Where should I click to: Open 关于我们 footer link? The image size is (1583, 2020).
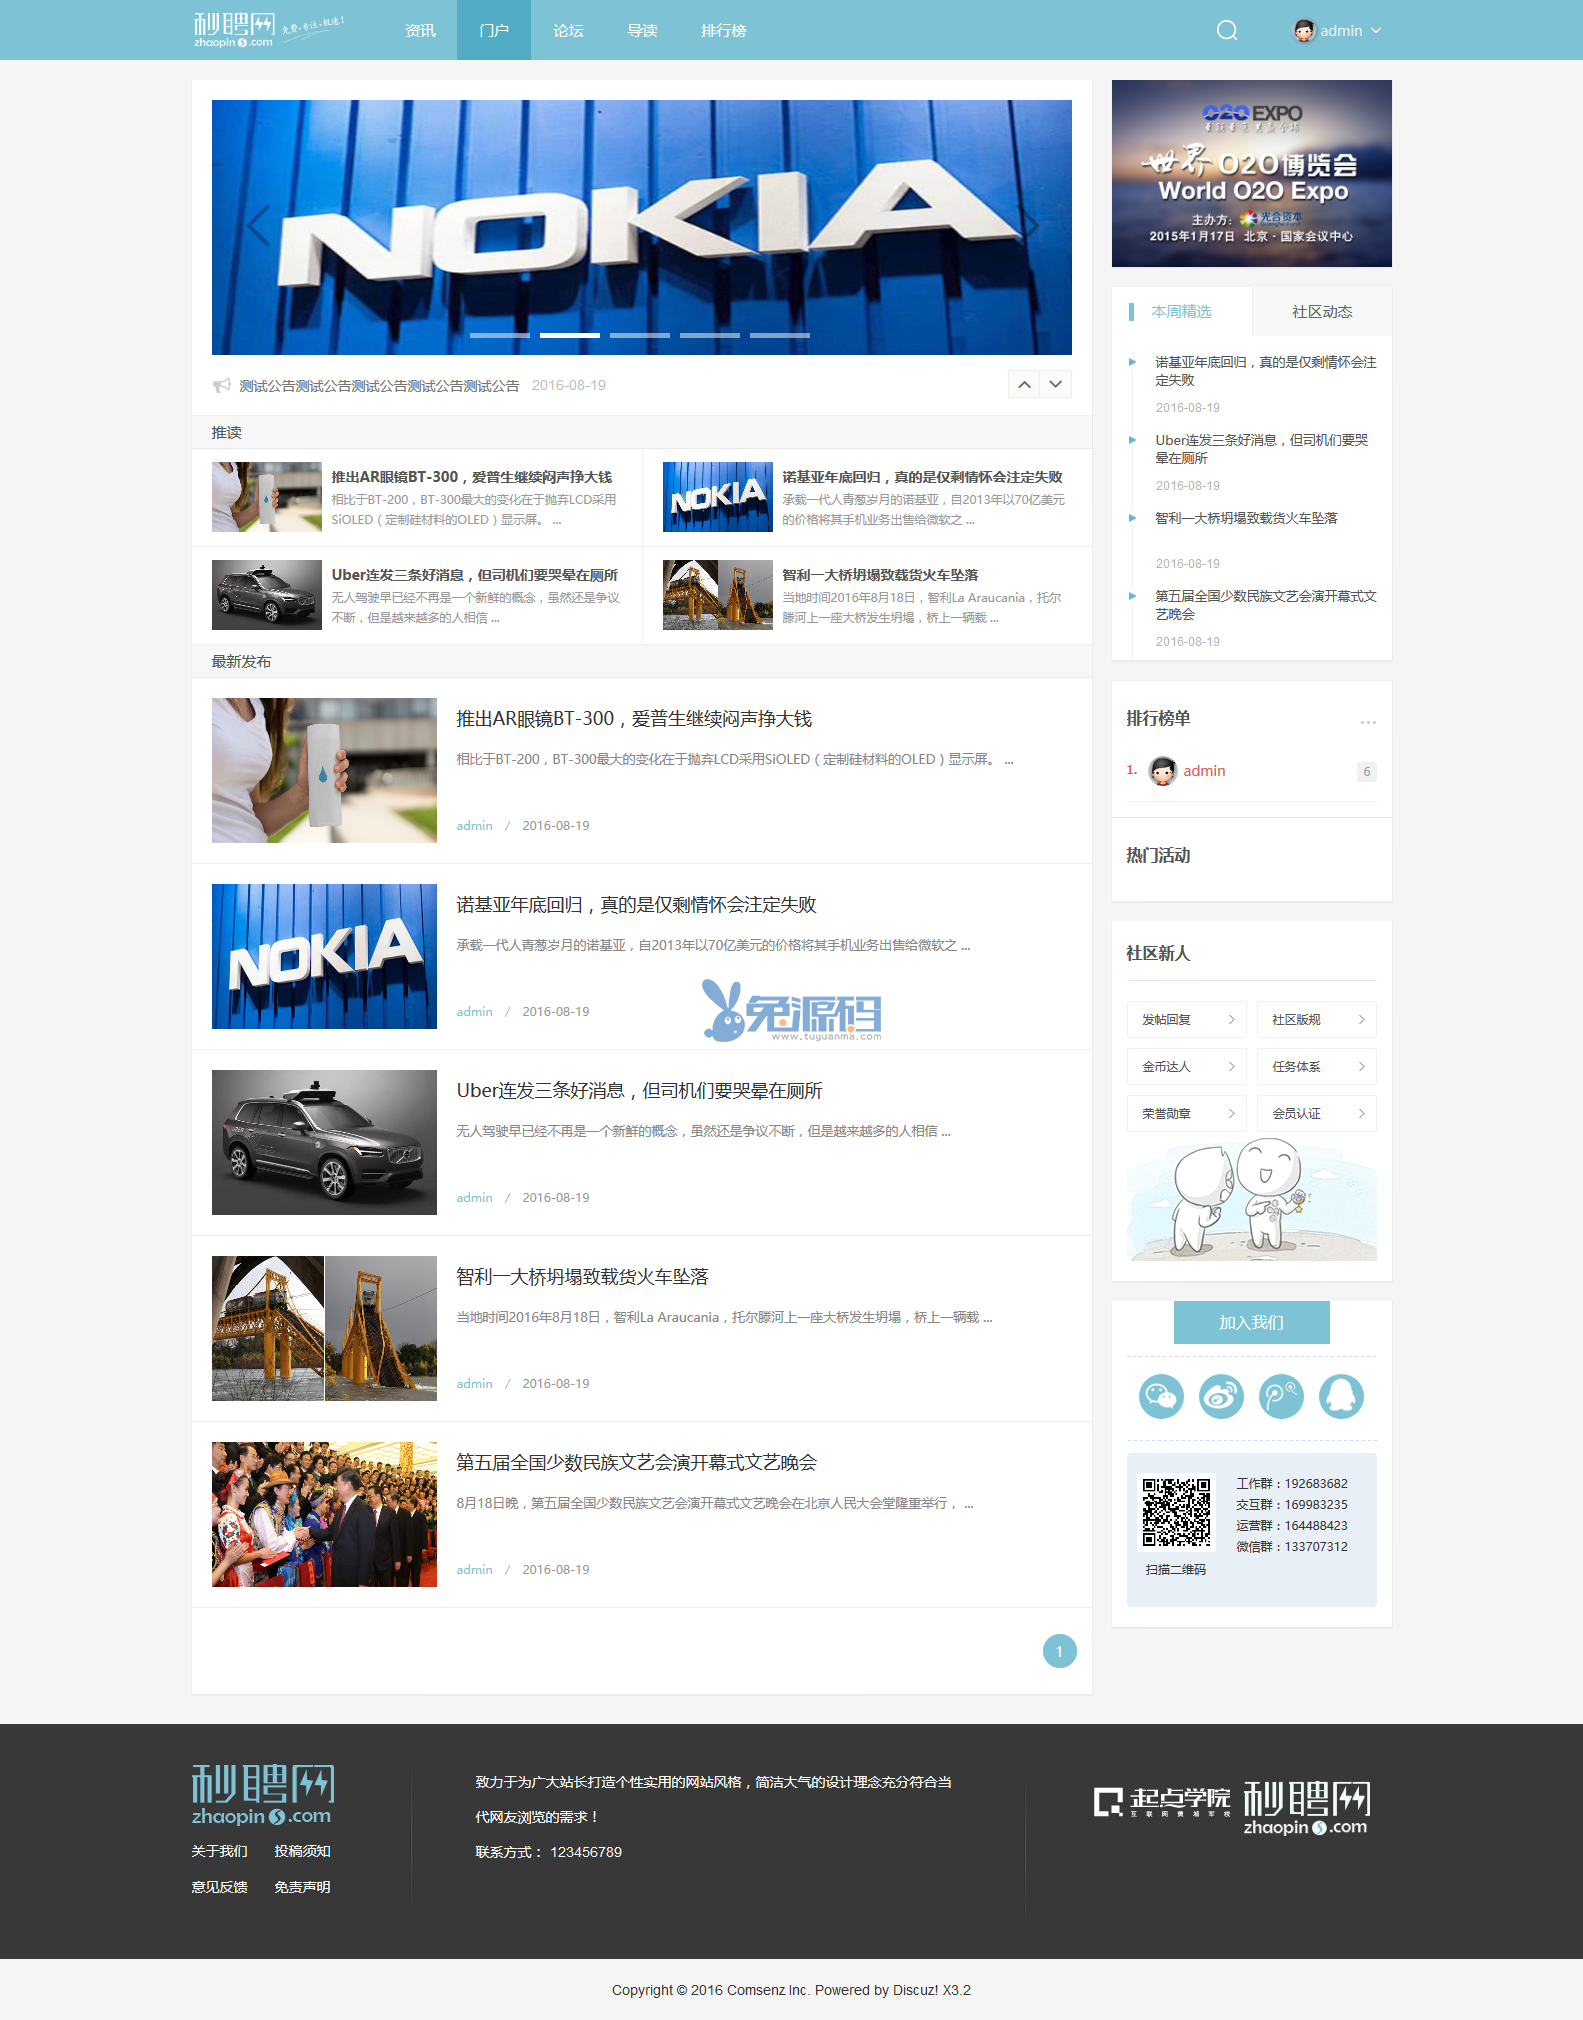pyautogui.click(x=220, y=1852)
